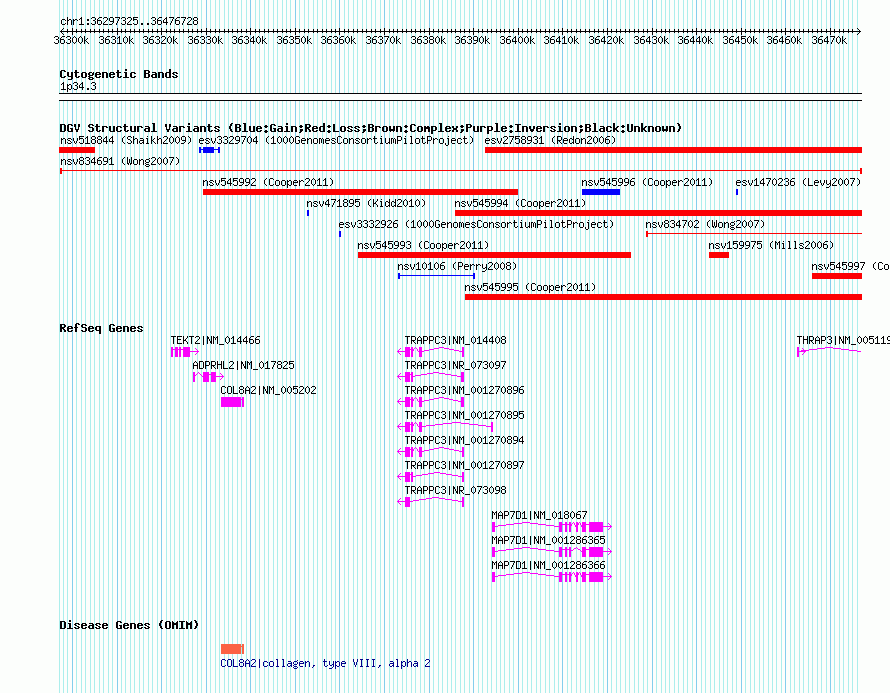Click the Disease Genes (OMIM) track title
Viewport: 890px width, 693px height.
[129, 625]
